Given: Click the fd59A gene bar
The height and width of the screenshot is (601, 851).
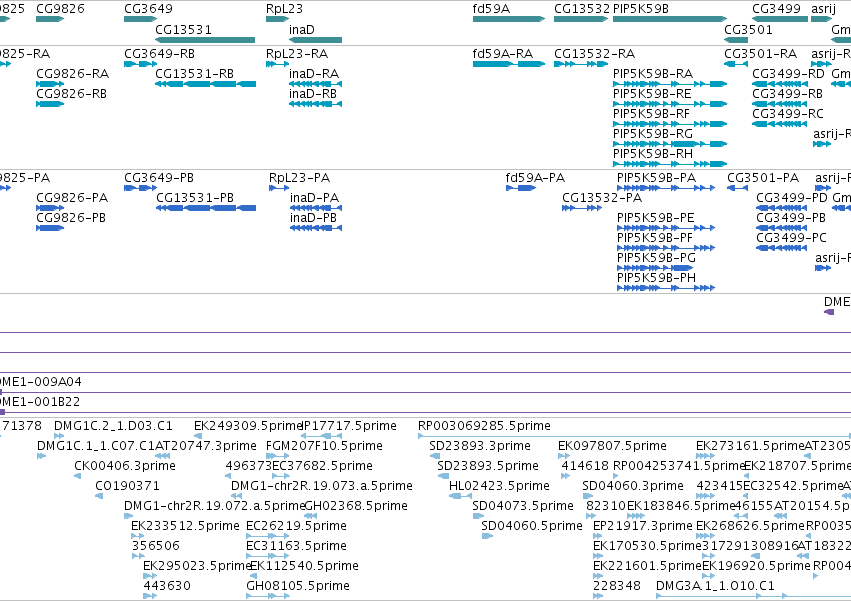Looking at the screenshot, I should pyautogui.click(x=509, y=19).
